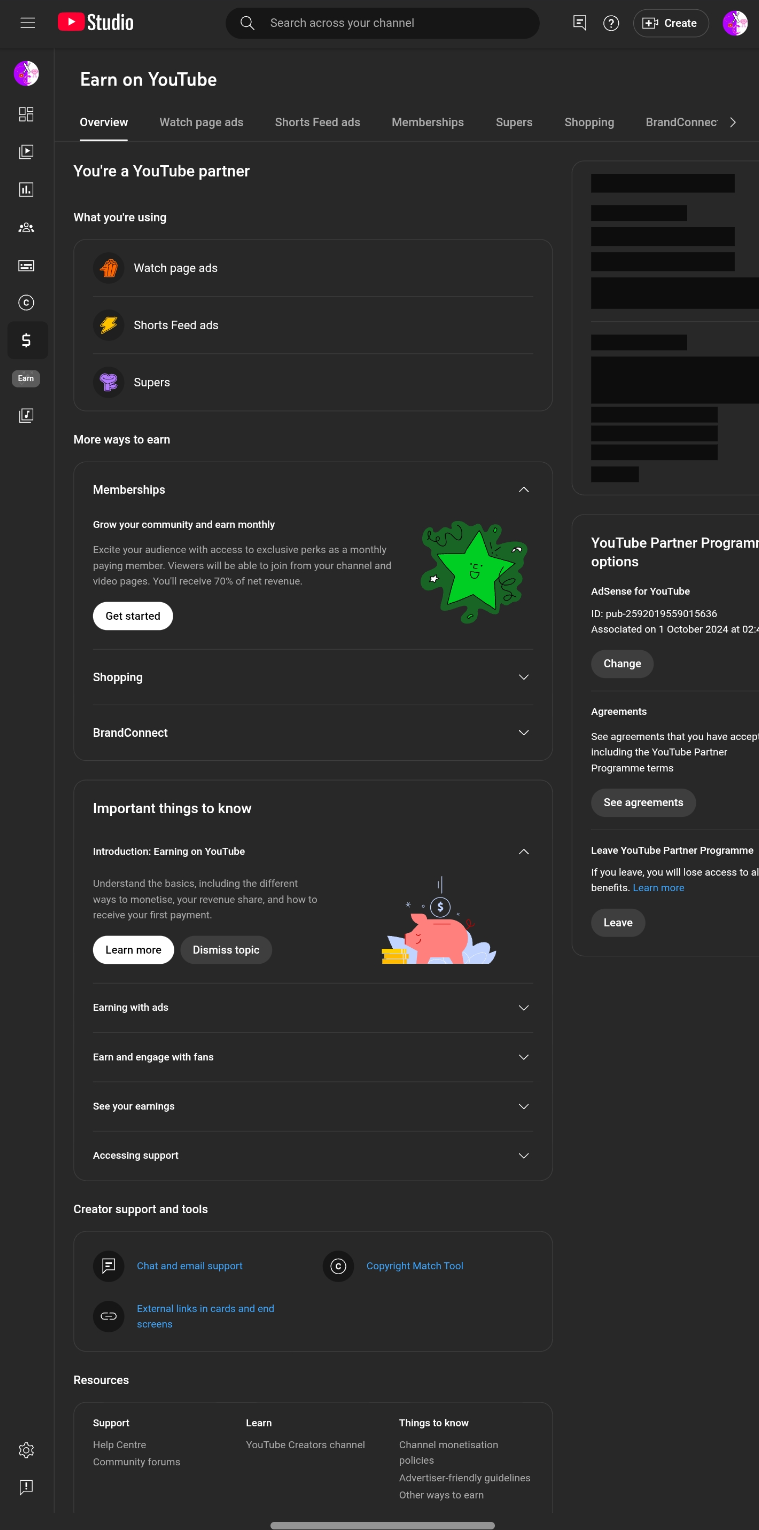Screen dimensions: 759x1530
Task: Click Send feedback icon at sidebar bottom
Action: [x=26, y=1487]
